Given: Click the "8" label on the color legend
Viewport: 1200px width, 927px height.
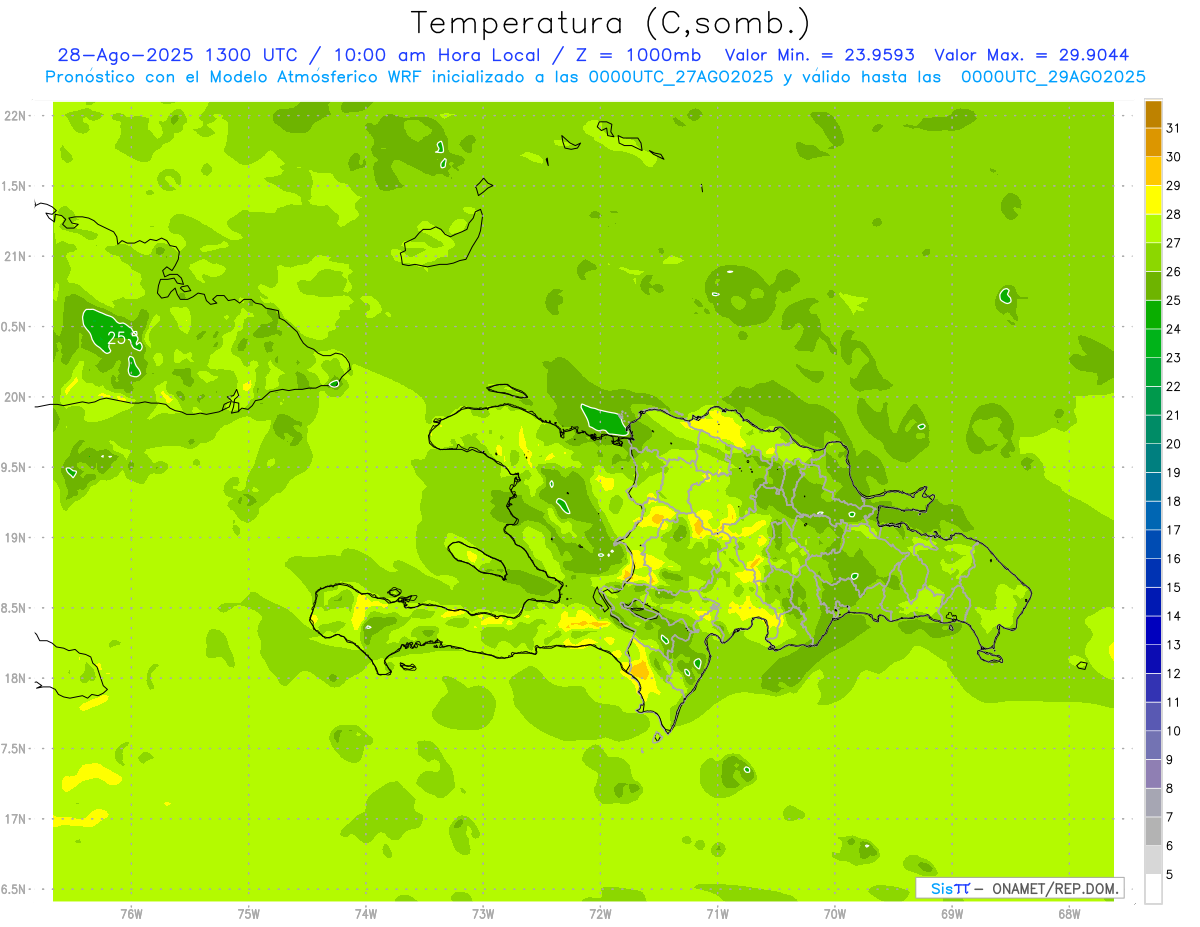Looking at the screenshot, I should click(x=1169, y=789).
